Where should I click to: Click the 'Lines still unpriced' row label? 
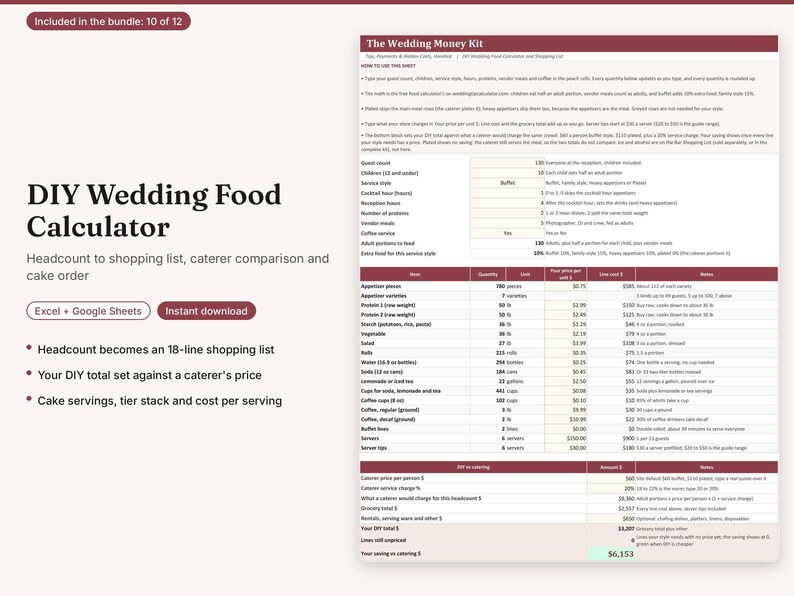click(x=383, y=540)
